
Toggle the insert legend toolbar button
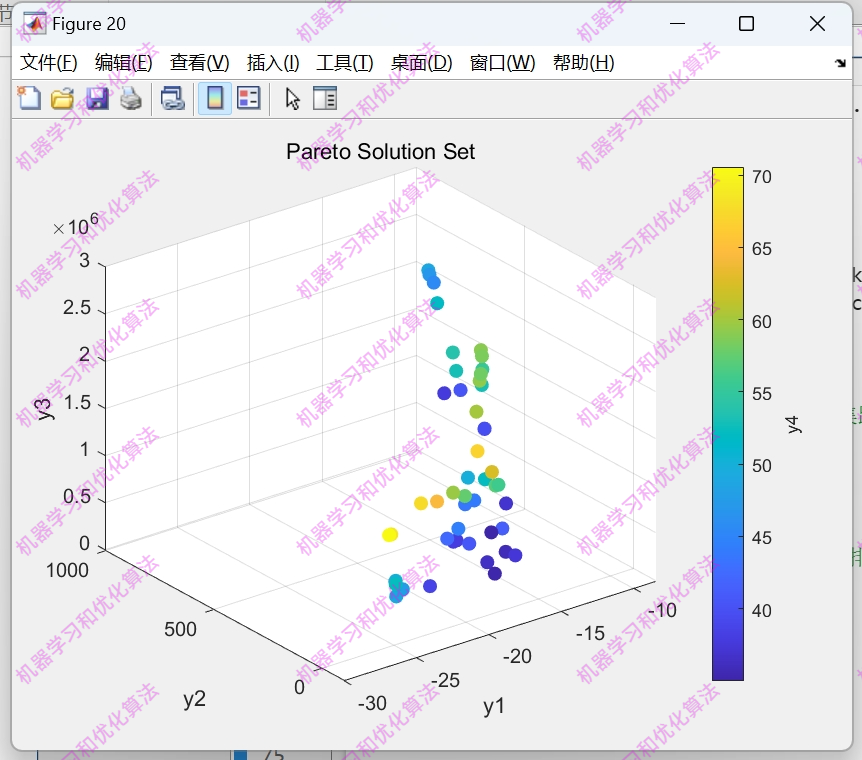tap(248, 99)
